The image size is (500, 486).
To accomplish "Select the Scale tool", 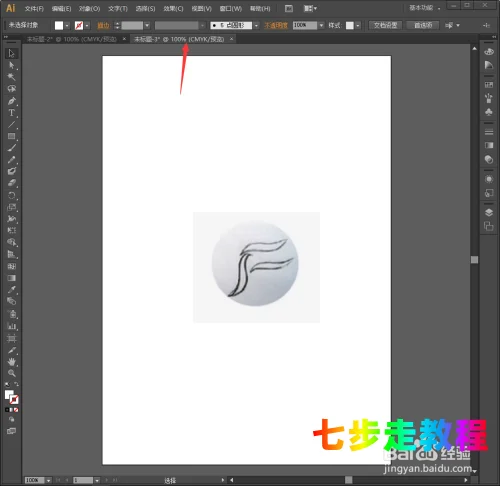I will [11, 207].
